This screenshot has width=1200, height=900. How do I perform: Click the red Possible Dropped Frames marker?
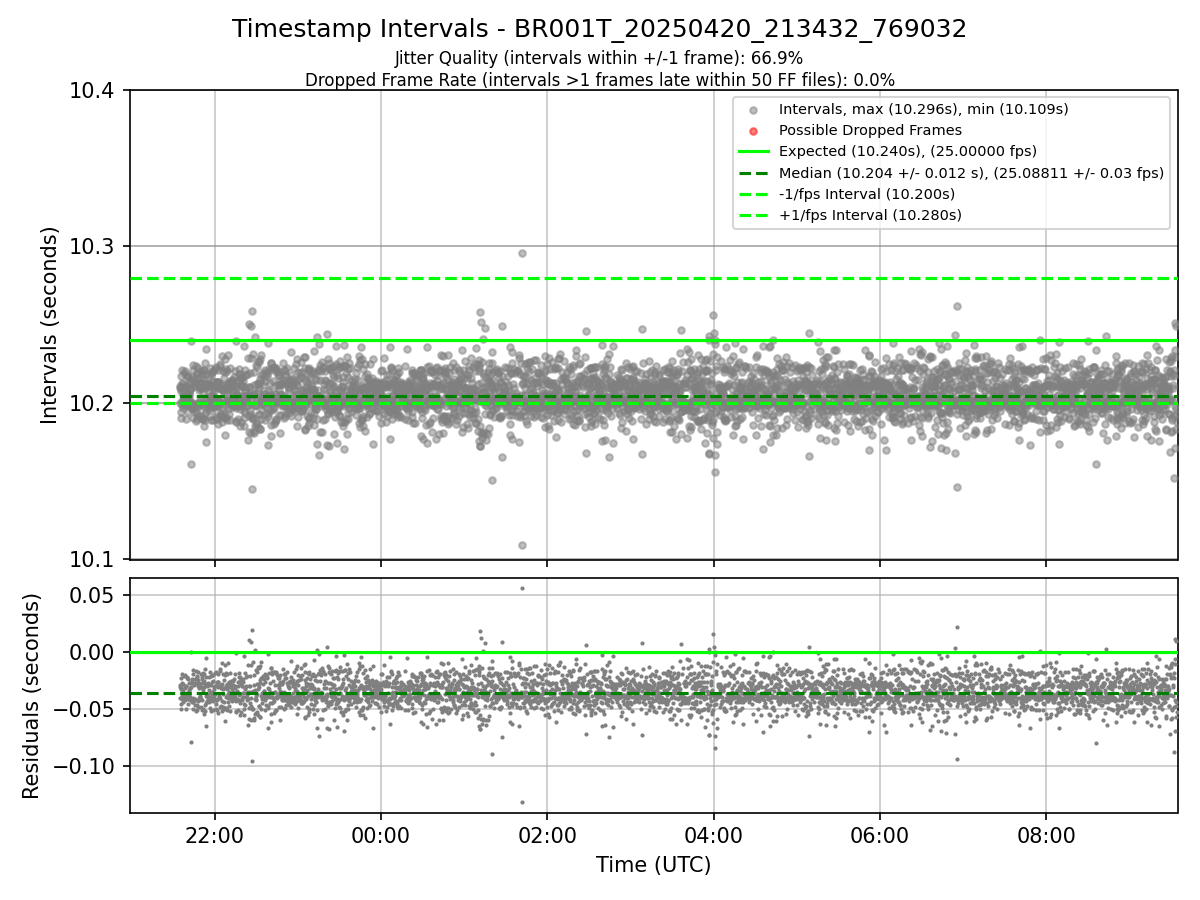tap(754, 130)
